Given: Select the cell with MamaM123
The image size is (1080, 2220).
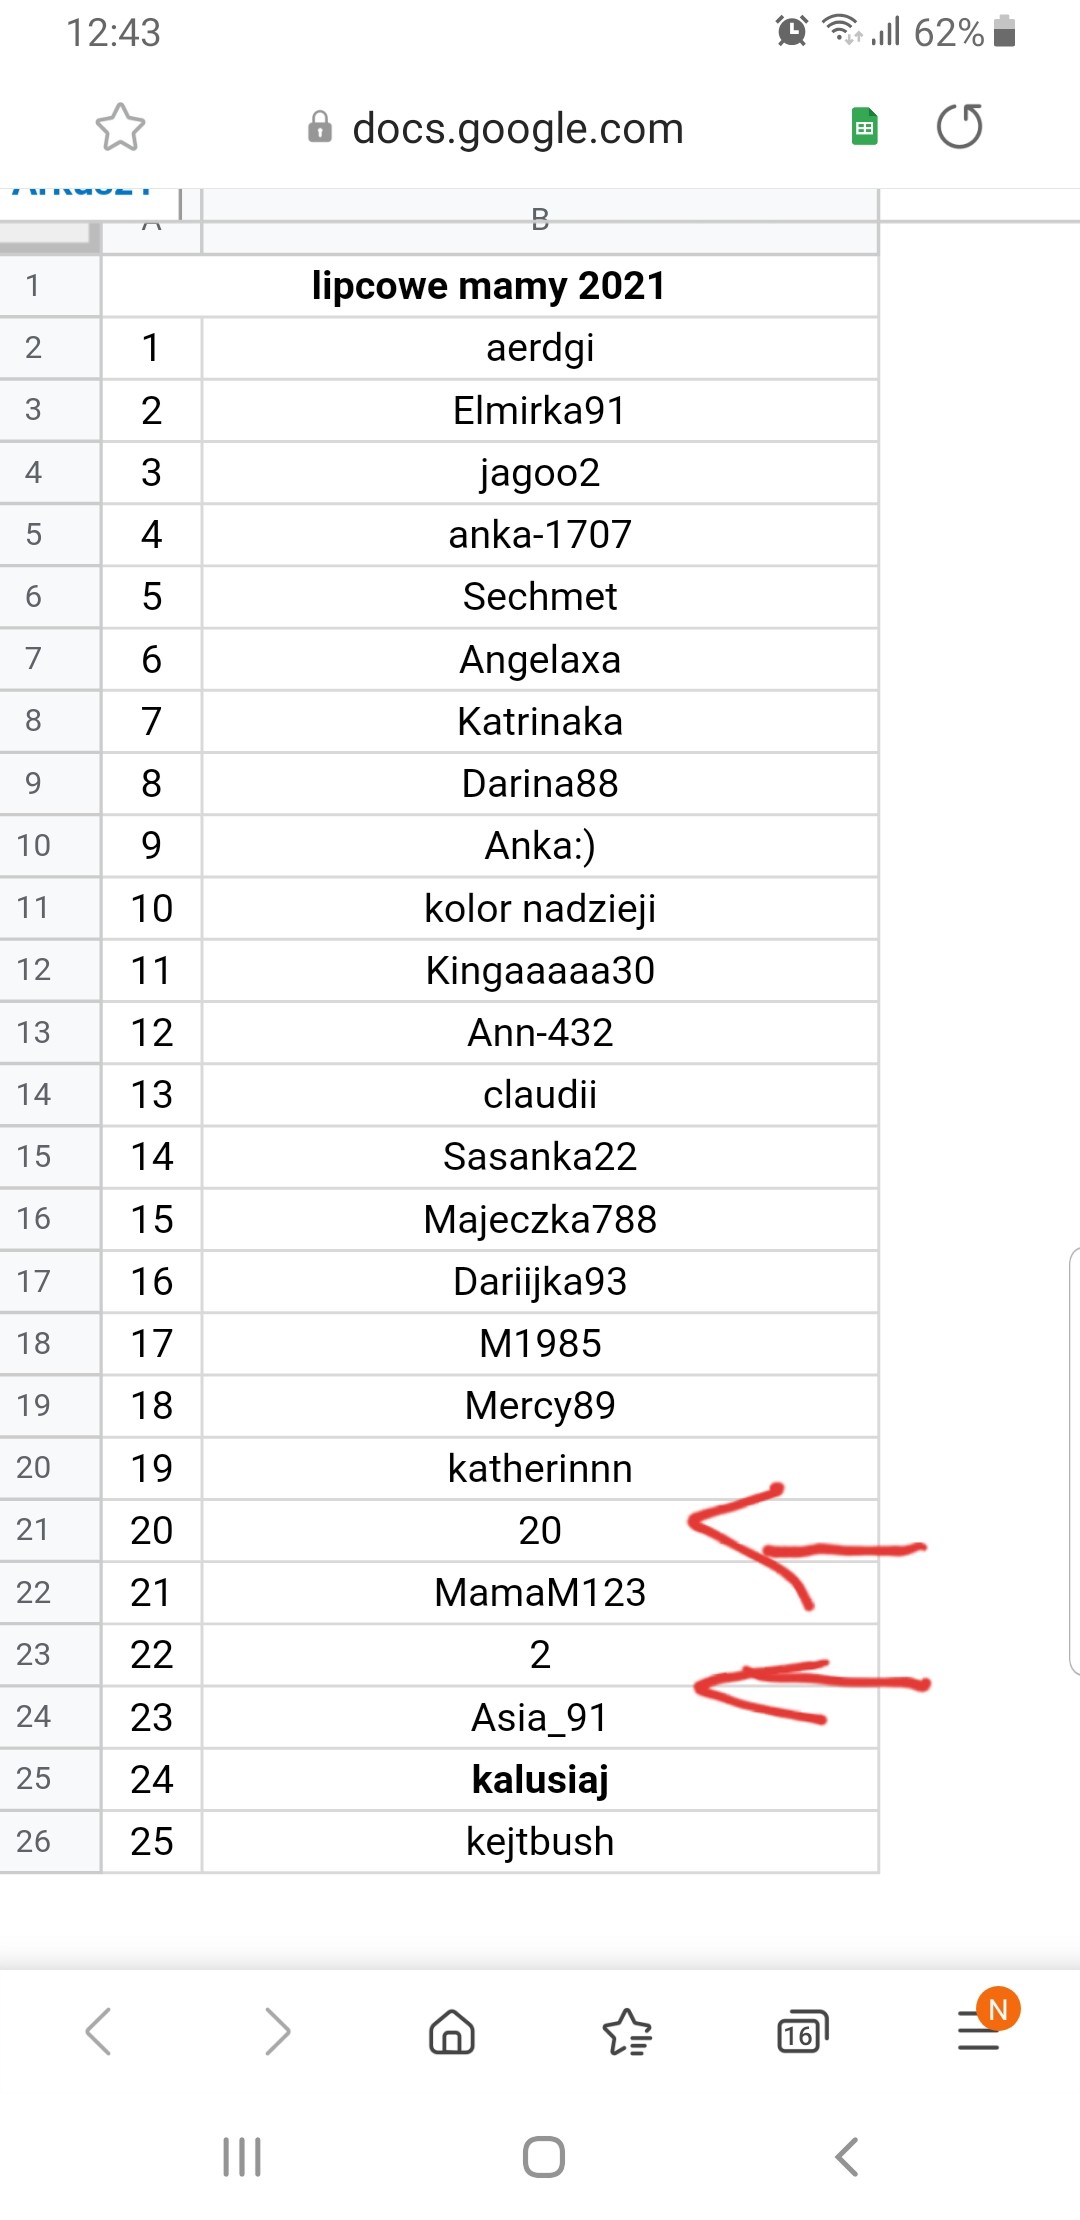Looking at the screenshot, I should pos(540,1592).
